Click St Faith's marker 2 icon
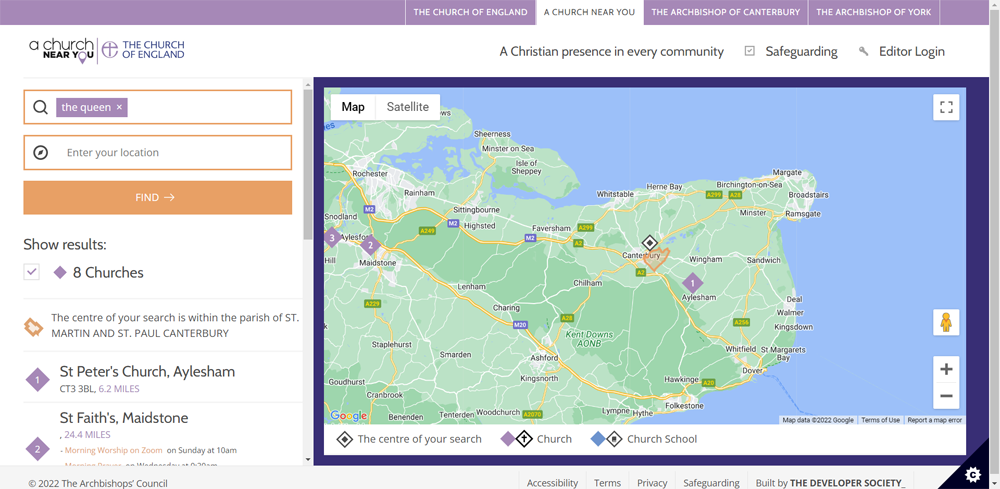This screenshot has width=1000, height=489. 38,449
